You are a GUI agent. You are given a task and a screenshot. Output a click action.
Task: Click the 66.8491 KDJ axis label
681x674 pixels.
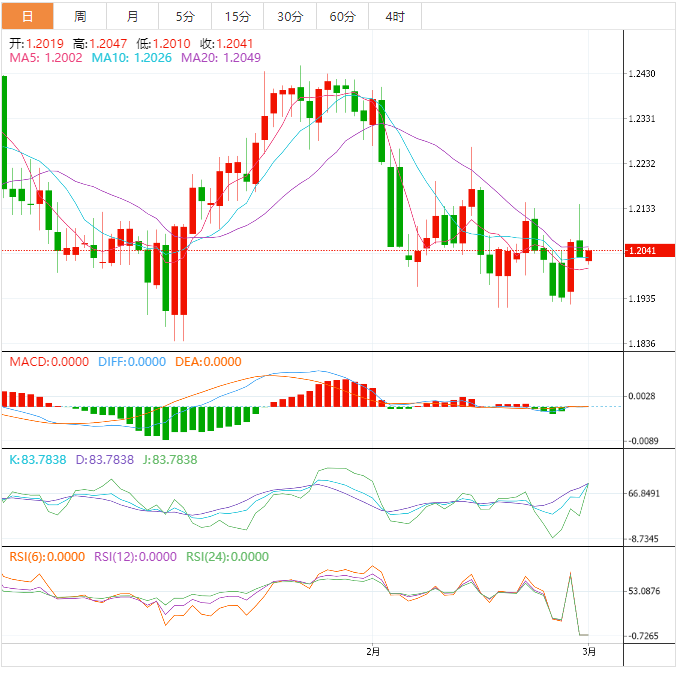point(644,493)
